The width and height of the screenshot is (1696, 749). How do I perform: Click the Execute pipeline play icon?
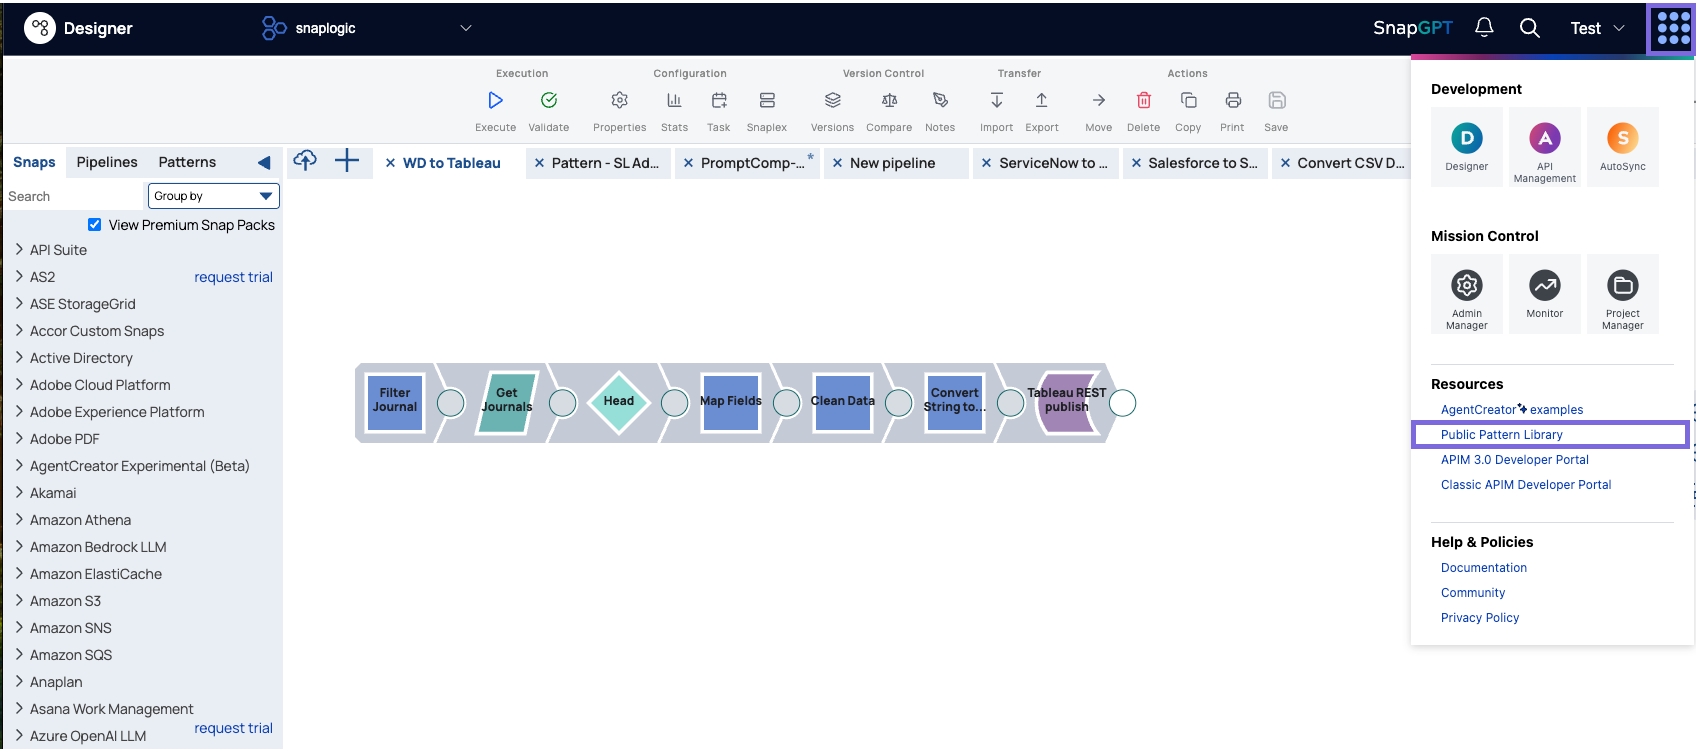tap(495, 100)
